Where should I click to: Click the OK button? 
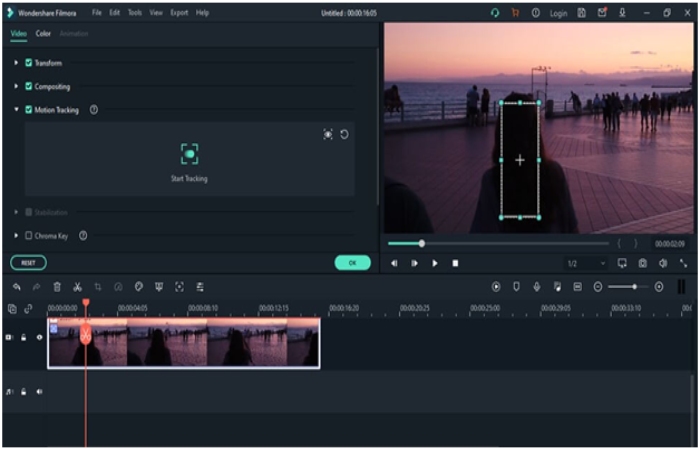[x=352, y=262]
